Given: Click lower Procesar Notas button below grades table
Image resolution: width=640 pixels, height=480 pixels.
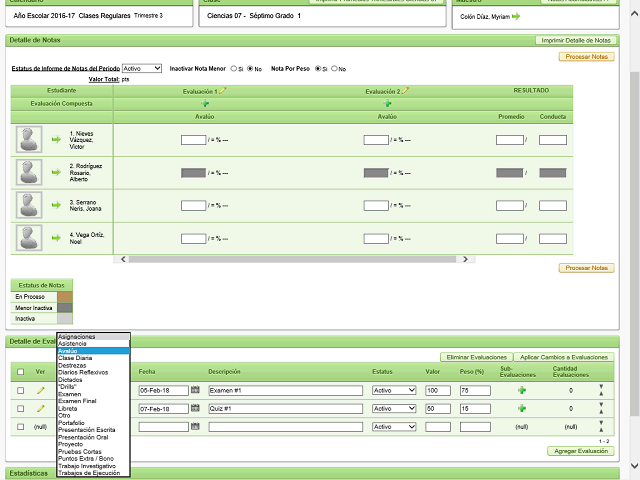Looking at the screenshot, I should pos(587,268).
